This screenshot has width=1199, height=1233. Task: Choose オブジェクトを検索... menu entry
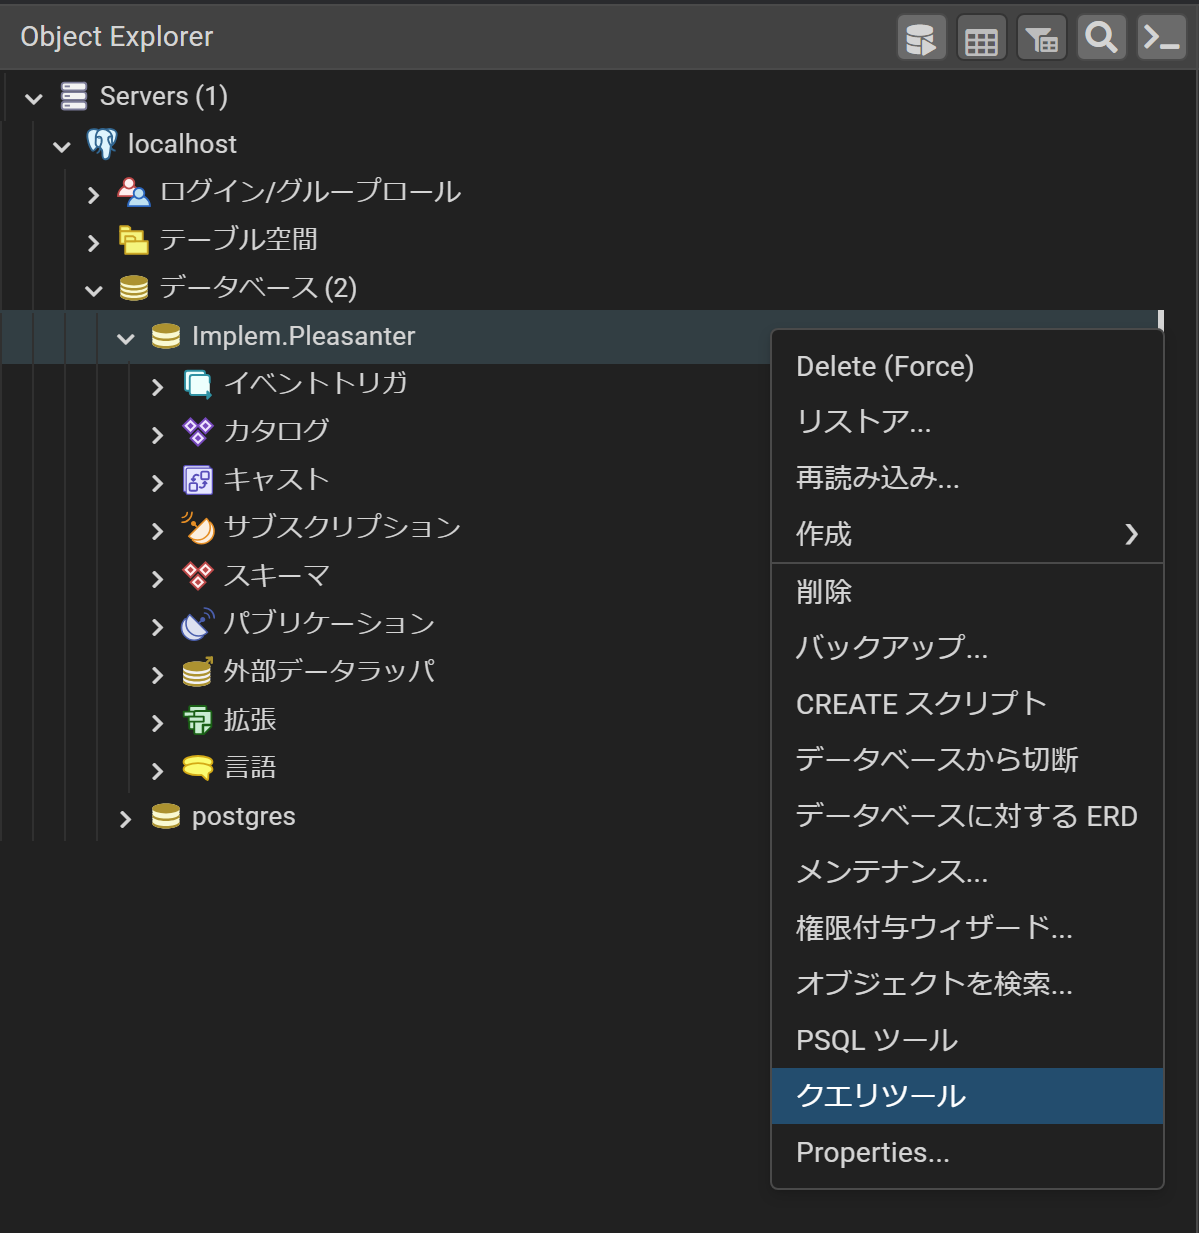click(x=967, y=984)
